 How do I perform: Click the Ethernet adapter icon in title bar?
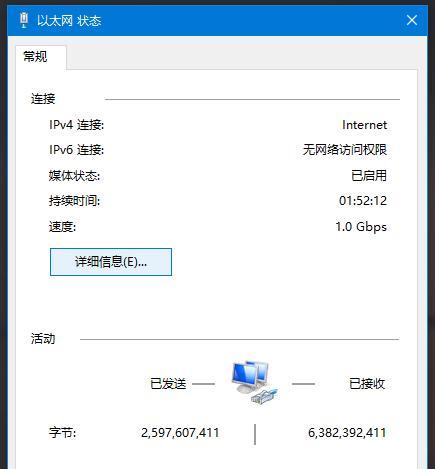[24, 20]
